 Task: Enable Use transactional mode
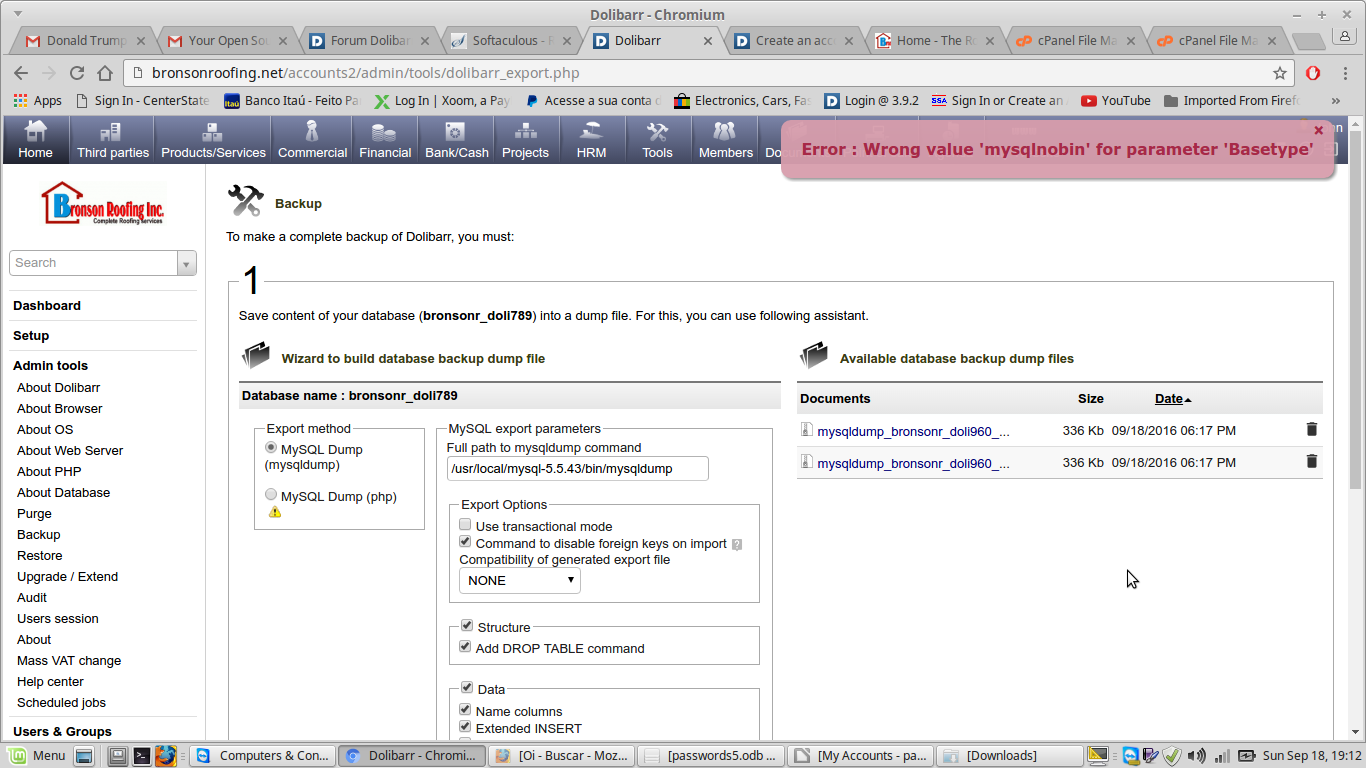coord(465,525)
